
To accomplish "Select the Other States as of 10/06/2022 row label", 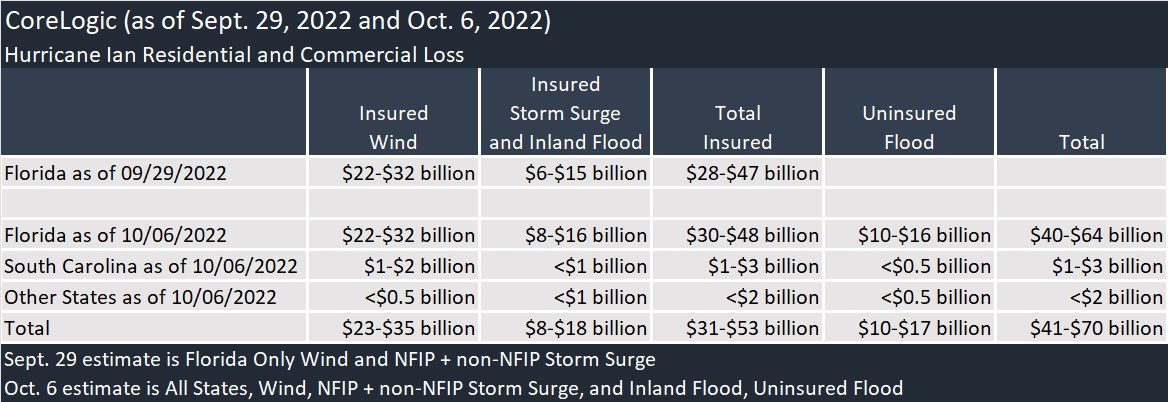I will tap(140, 297).
